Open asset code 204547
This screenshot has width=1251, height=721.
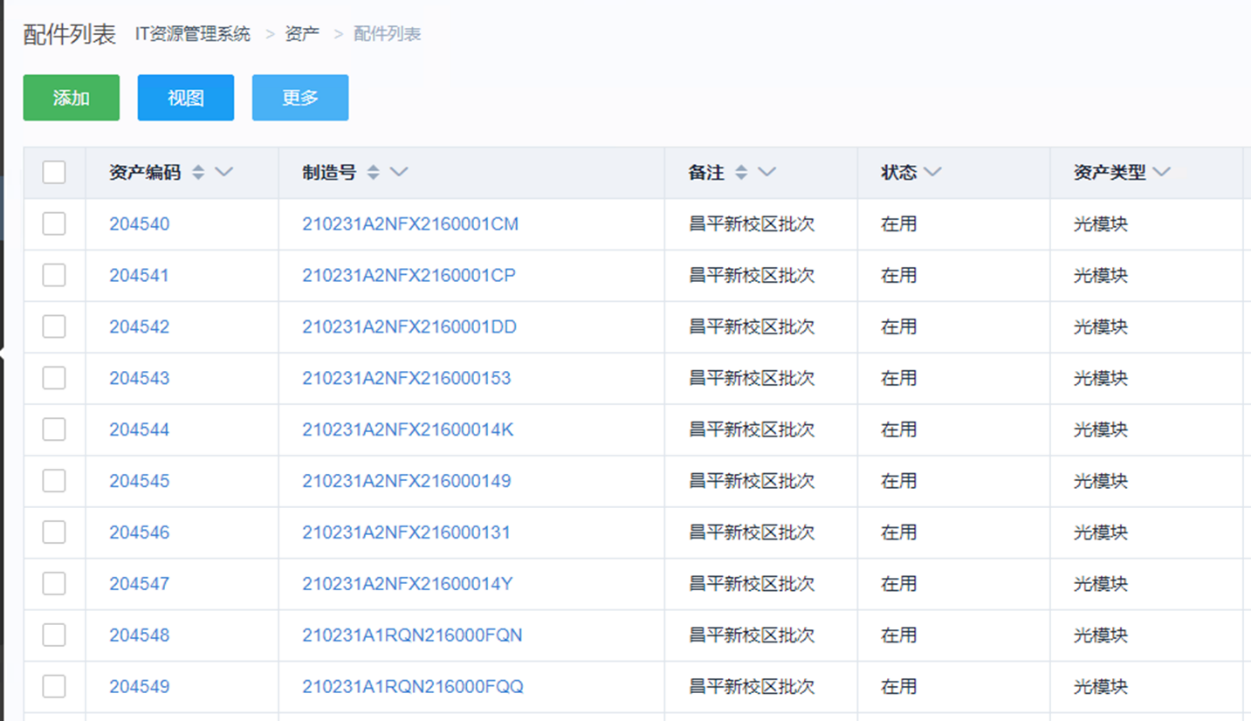point(139,583)
